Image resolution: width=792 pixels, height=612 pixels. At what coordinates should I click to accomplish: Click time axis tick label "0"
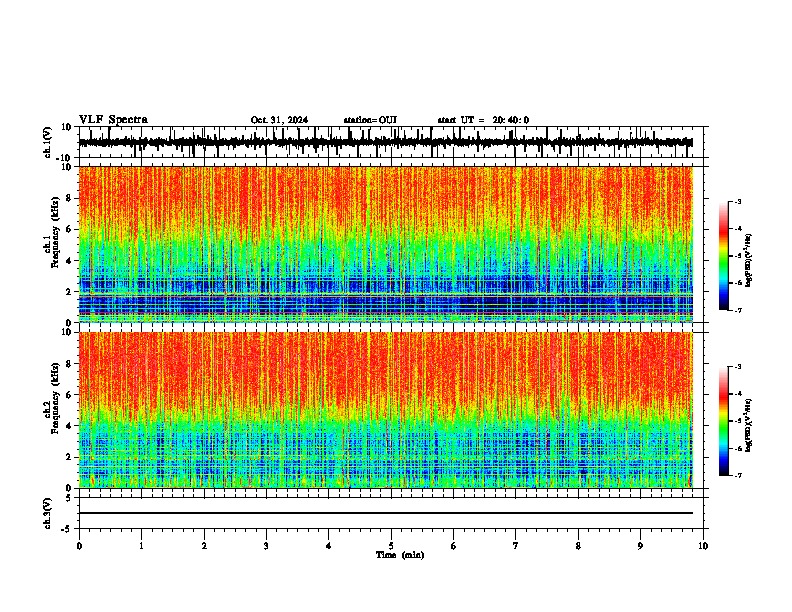tap(79, 546)
